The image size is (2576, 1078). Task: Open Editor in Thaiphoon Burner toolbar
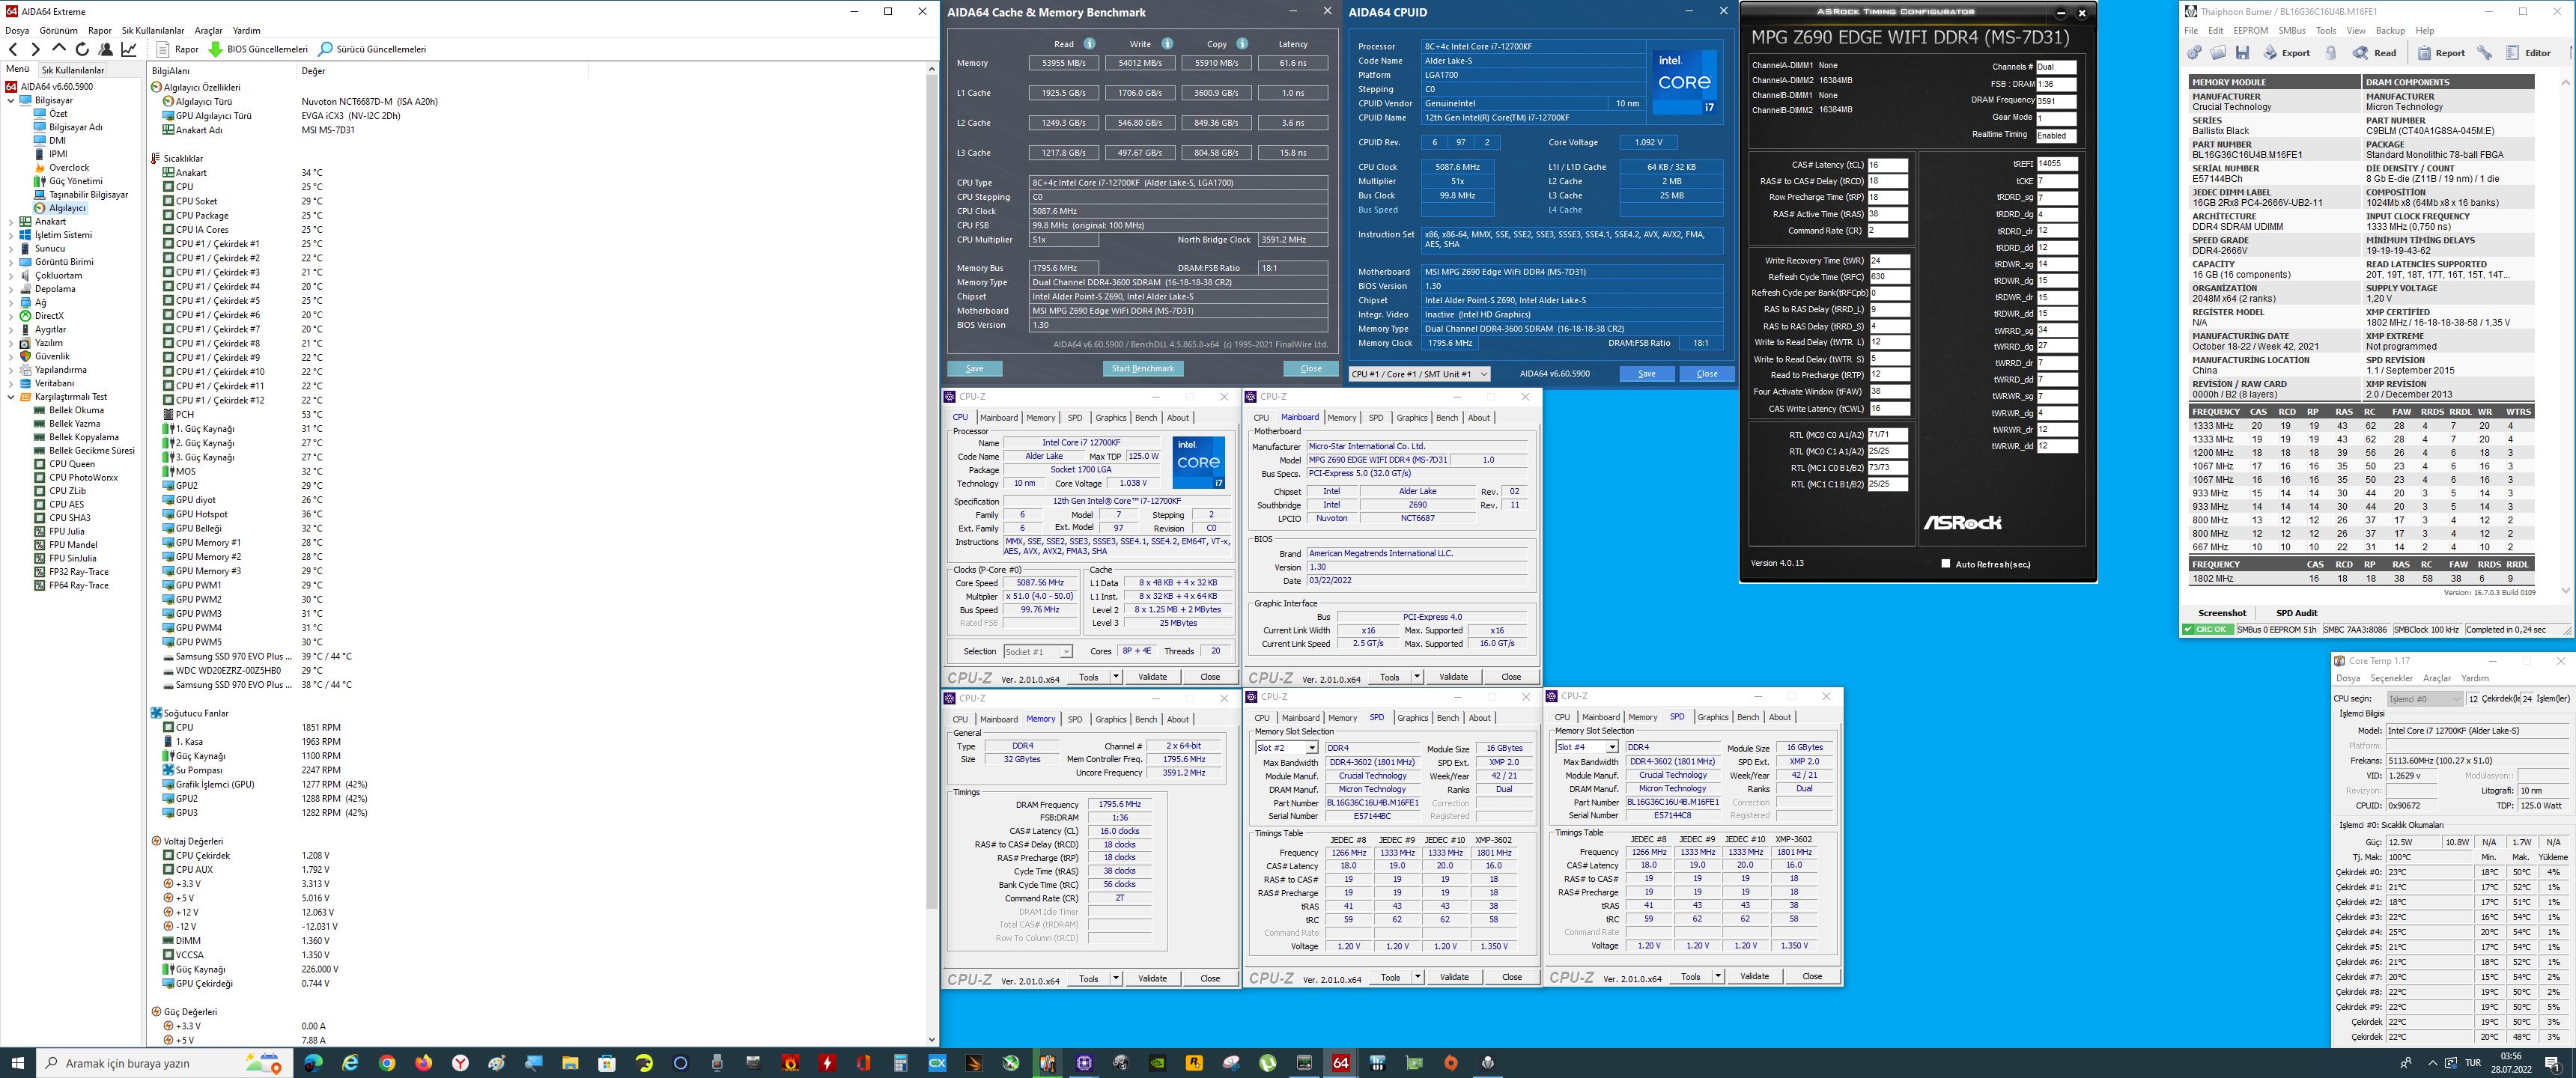click(x=2529, y=53)
